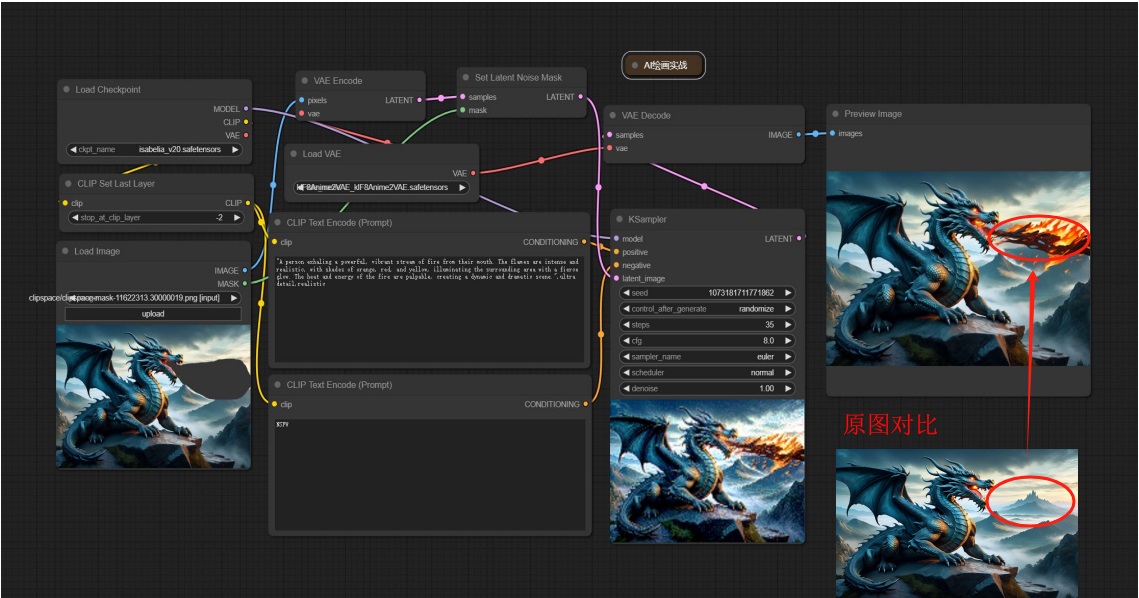Click the negative input port on KSampler

click(x=616, y=265)
